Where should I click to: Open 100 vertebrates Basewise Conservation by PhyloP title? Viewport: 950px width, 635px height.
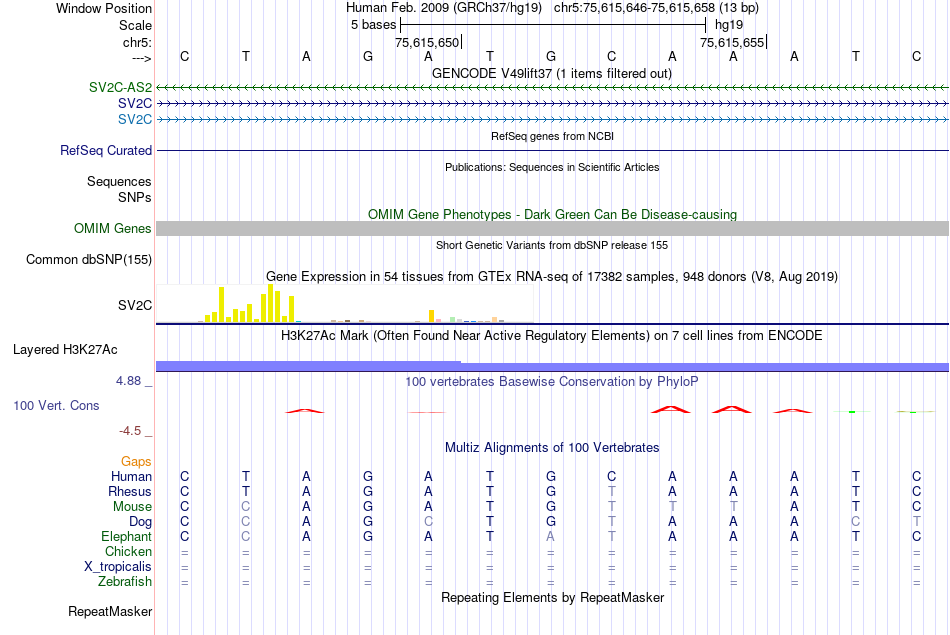(551, 382)
